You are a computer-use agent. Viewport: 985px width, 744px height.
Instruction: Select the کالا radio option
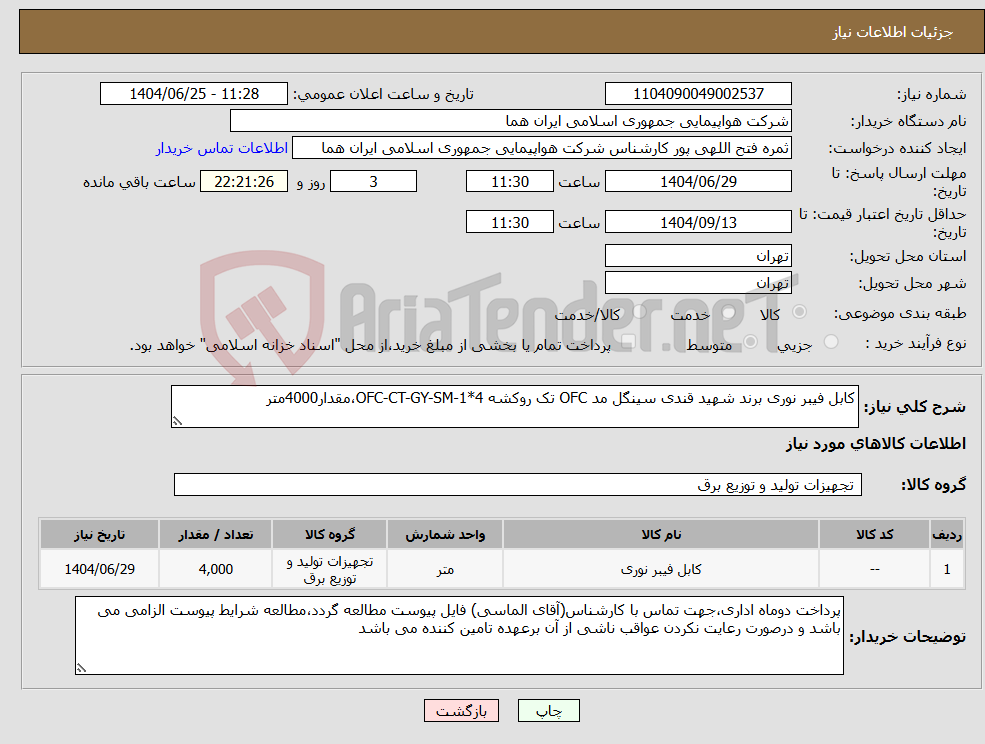pos(800,310)
